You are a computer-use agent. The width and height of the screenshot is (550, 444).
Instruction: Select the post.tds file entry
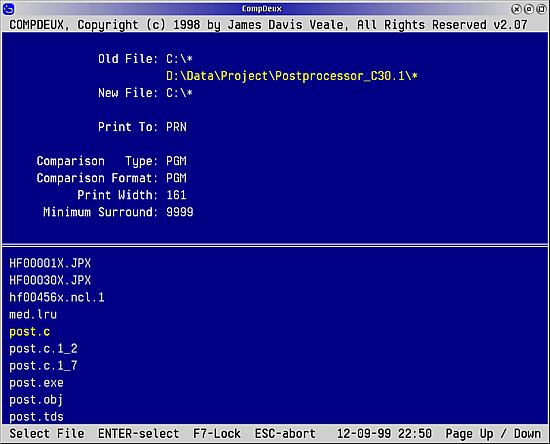[x=36, y=417]
